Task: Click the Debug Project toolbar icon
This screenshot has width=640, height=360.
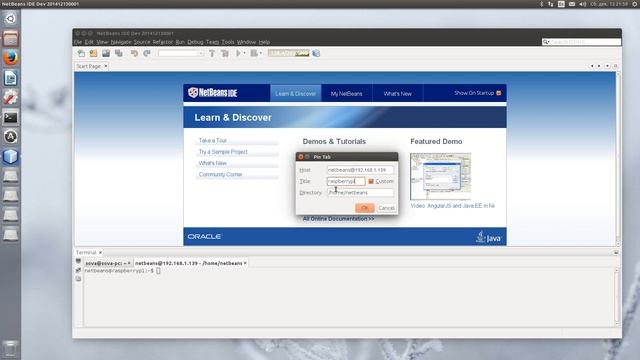Action: click(x=254, y=53)
